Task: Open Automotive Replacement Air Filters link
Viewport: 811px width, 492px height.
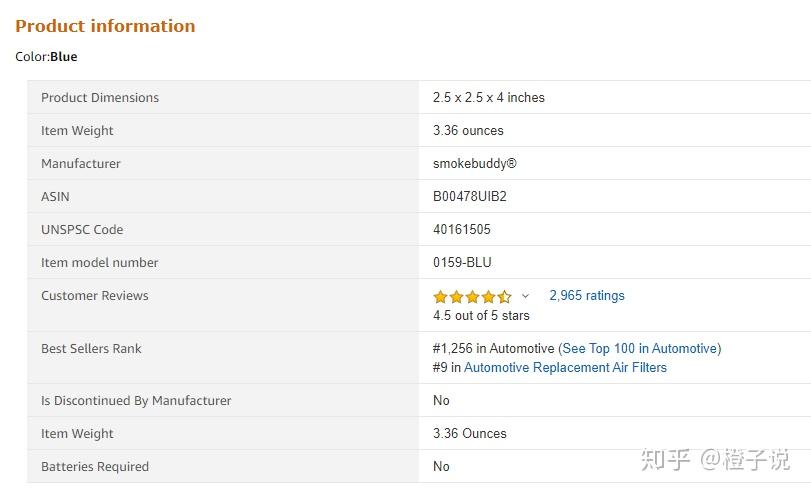Action: (x=565, y=367)
